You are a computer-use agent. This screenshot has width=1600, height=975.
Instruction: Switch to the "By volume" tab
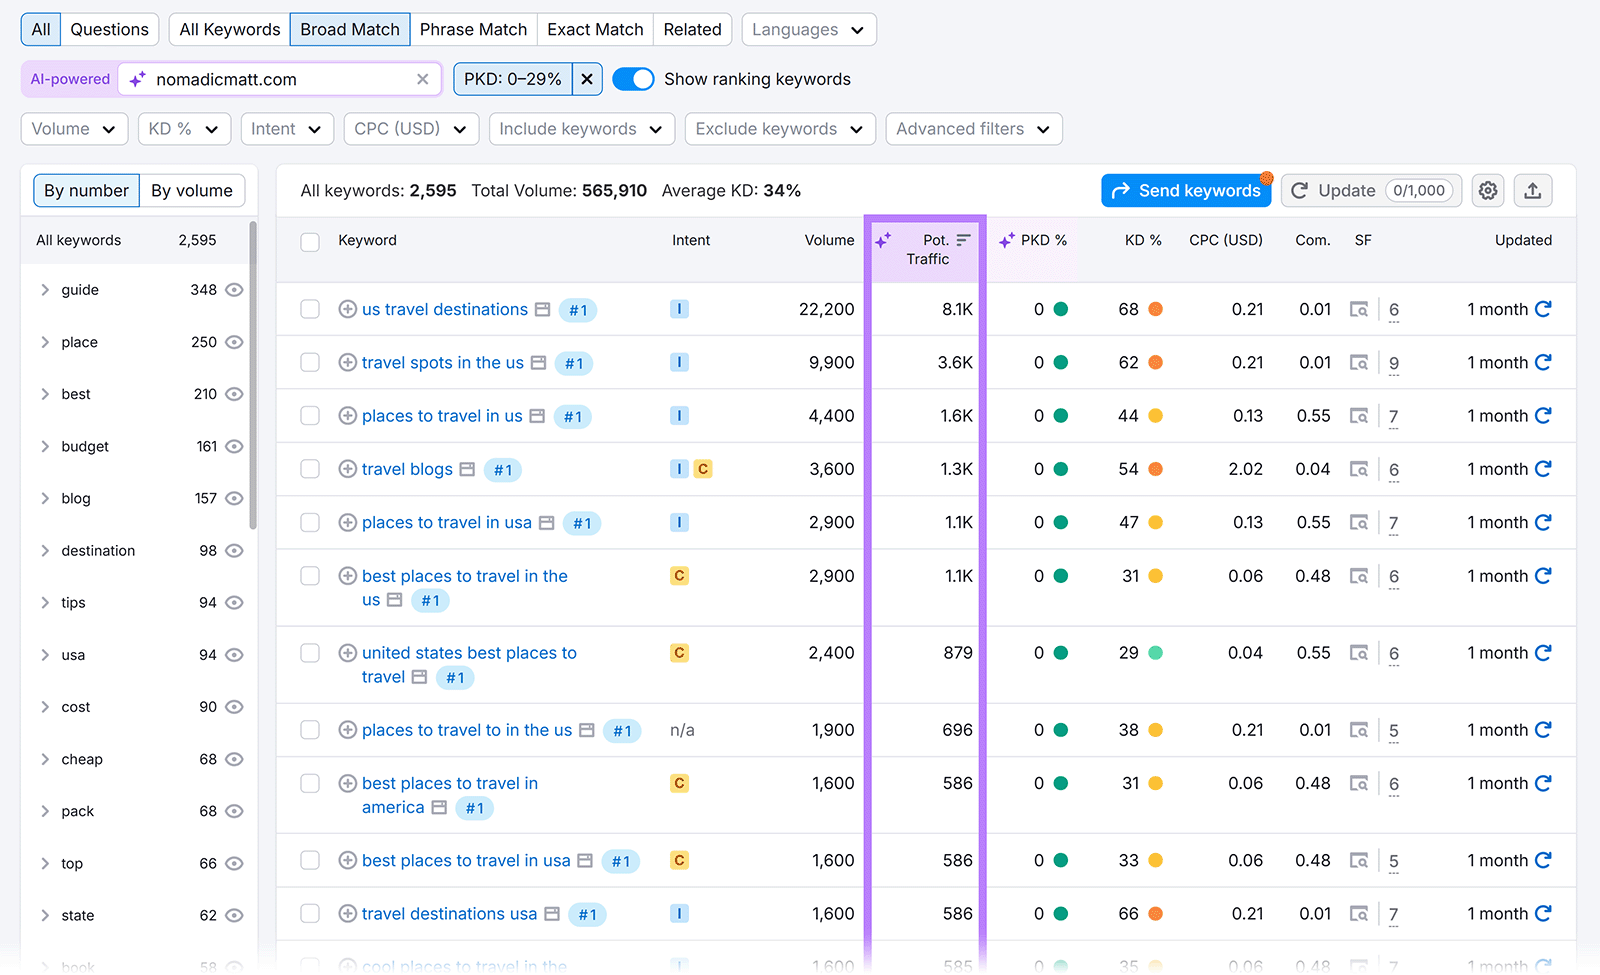point(192,190)
